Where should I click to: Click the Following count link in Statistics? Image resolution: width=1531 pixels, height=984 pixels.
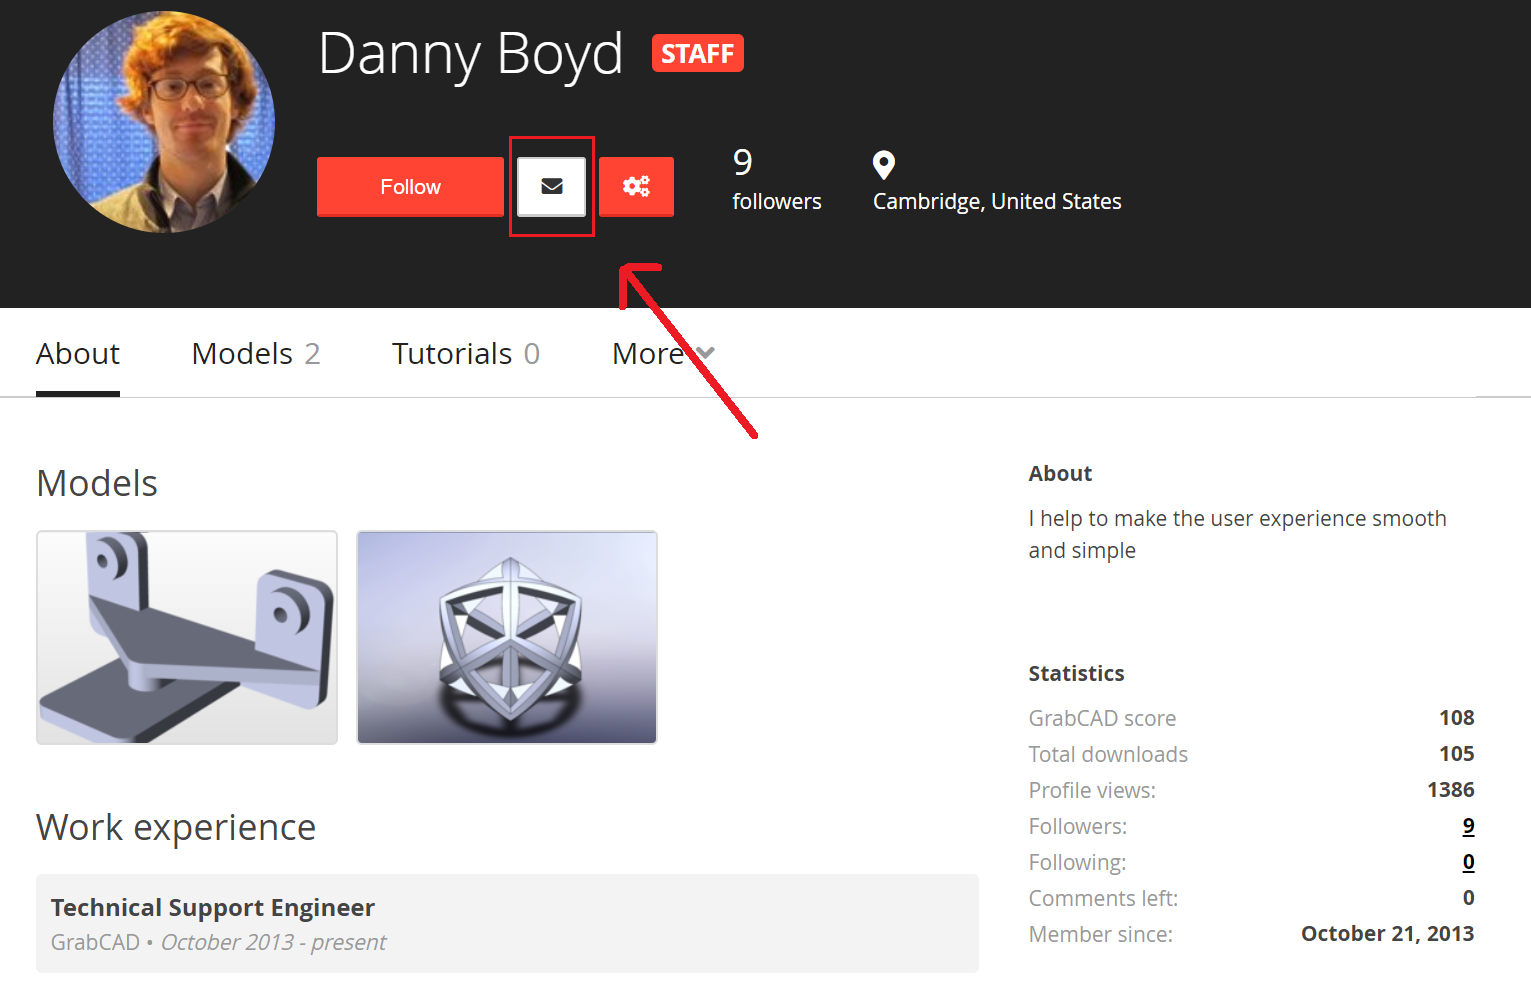coord(1467,862)
